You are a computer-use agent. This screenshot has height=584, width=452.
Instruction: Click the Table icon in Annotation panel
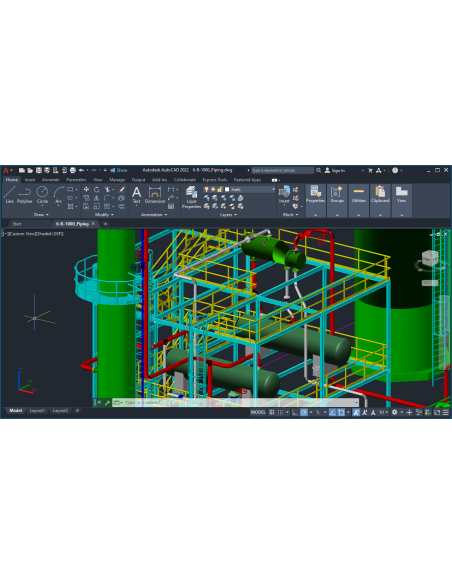pyautogui.click(x=171, y=206)
